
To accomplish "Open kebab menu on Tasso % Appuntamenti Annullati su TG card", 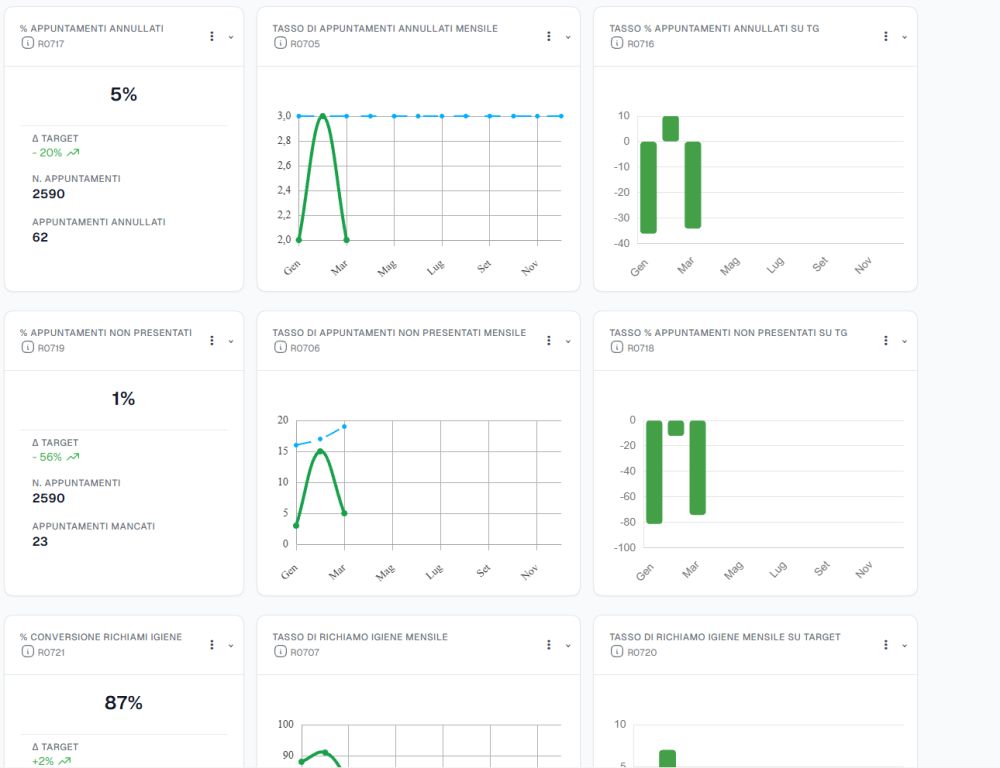I will 885,36.
